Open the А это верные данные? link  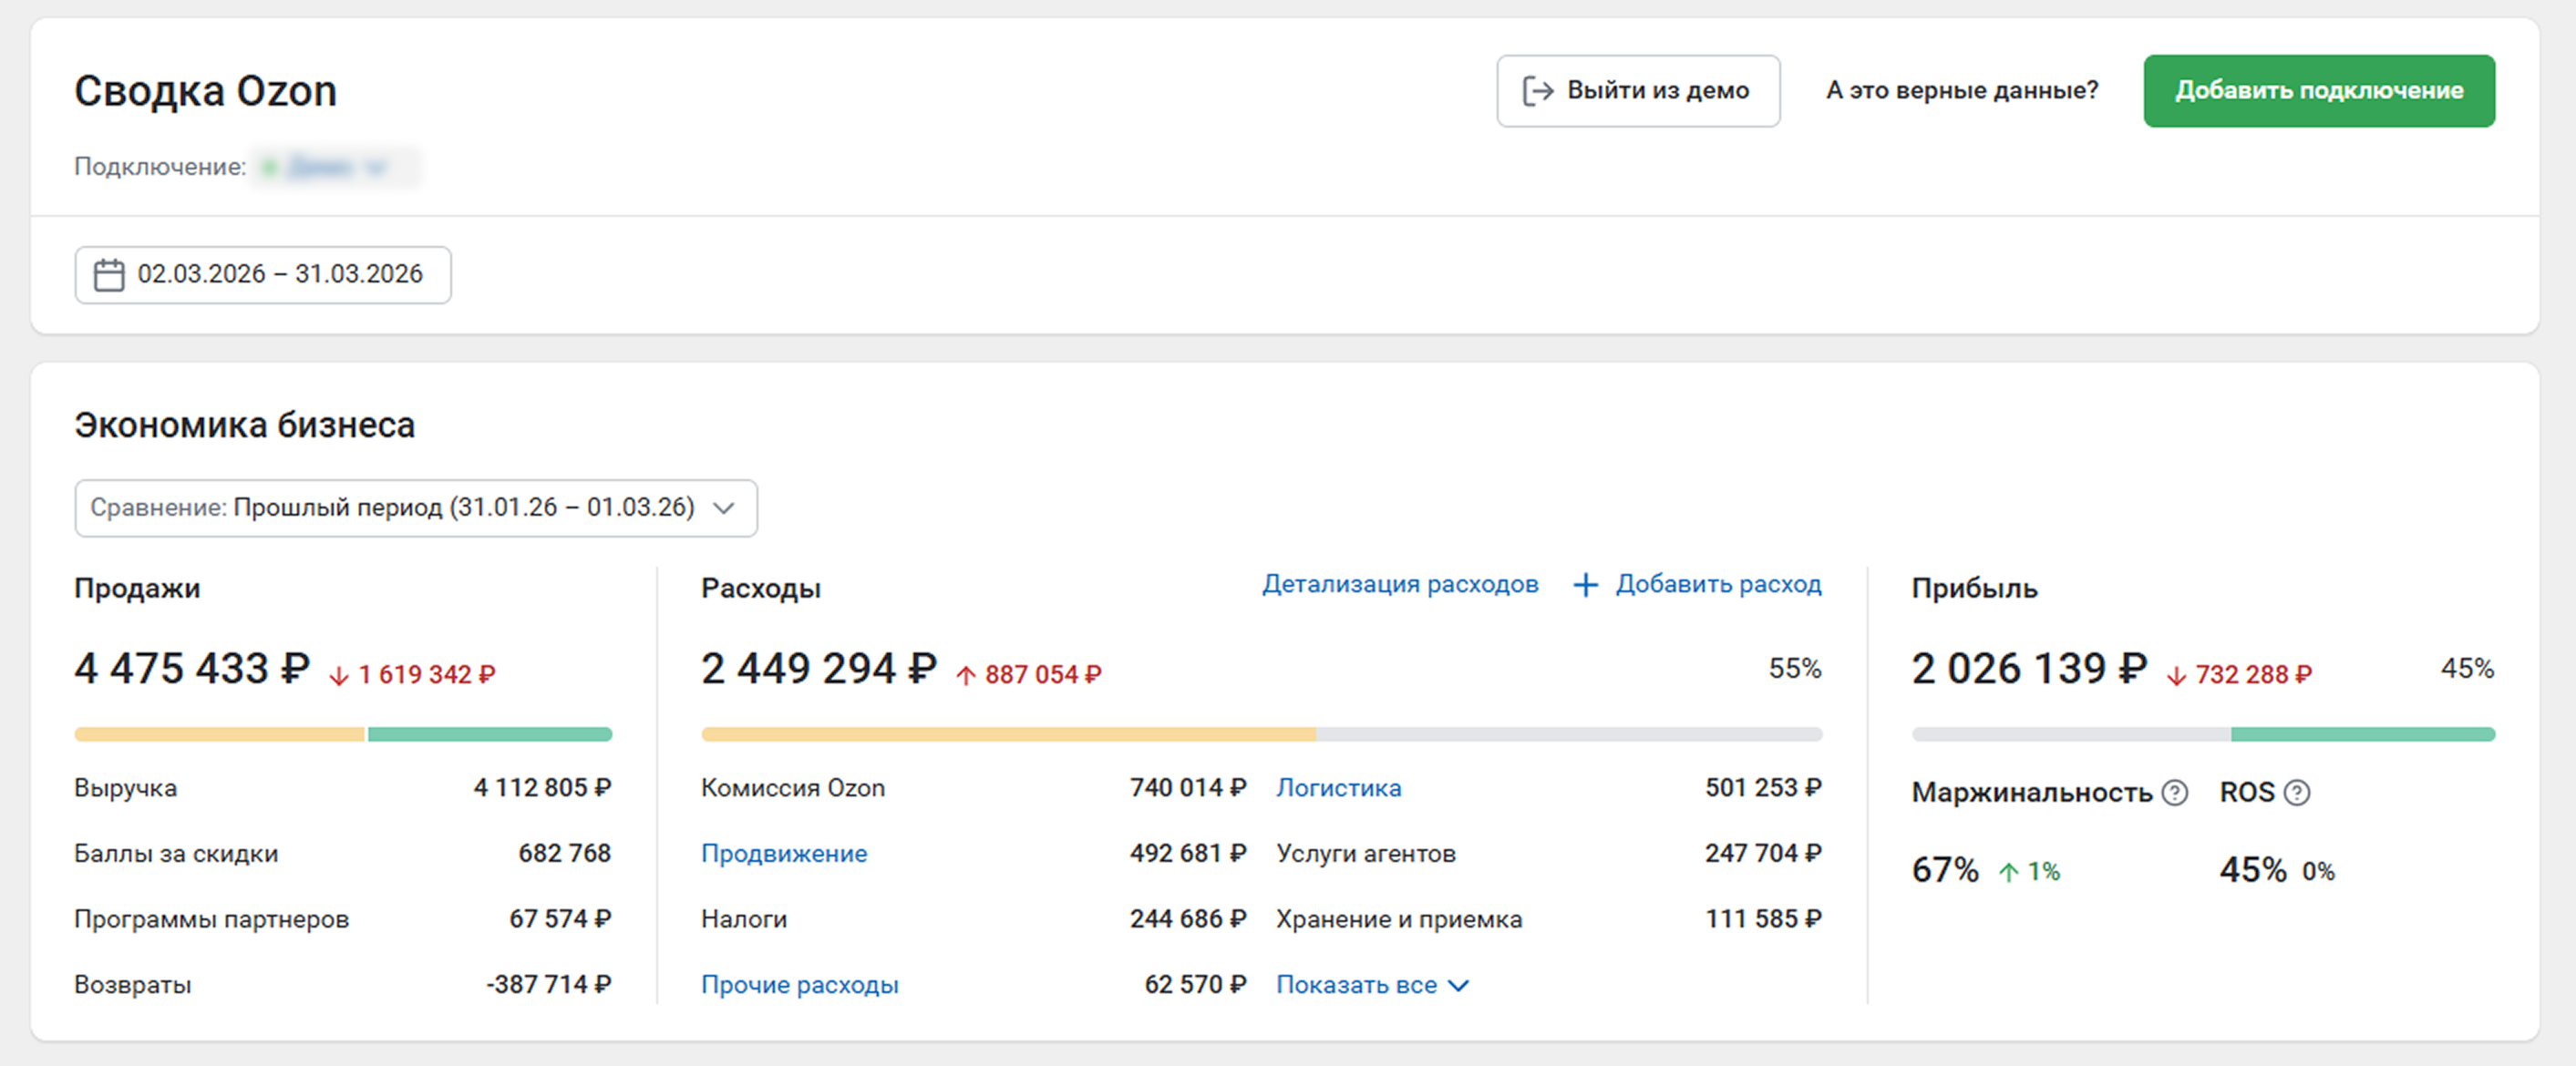coord(1961,91)
